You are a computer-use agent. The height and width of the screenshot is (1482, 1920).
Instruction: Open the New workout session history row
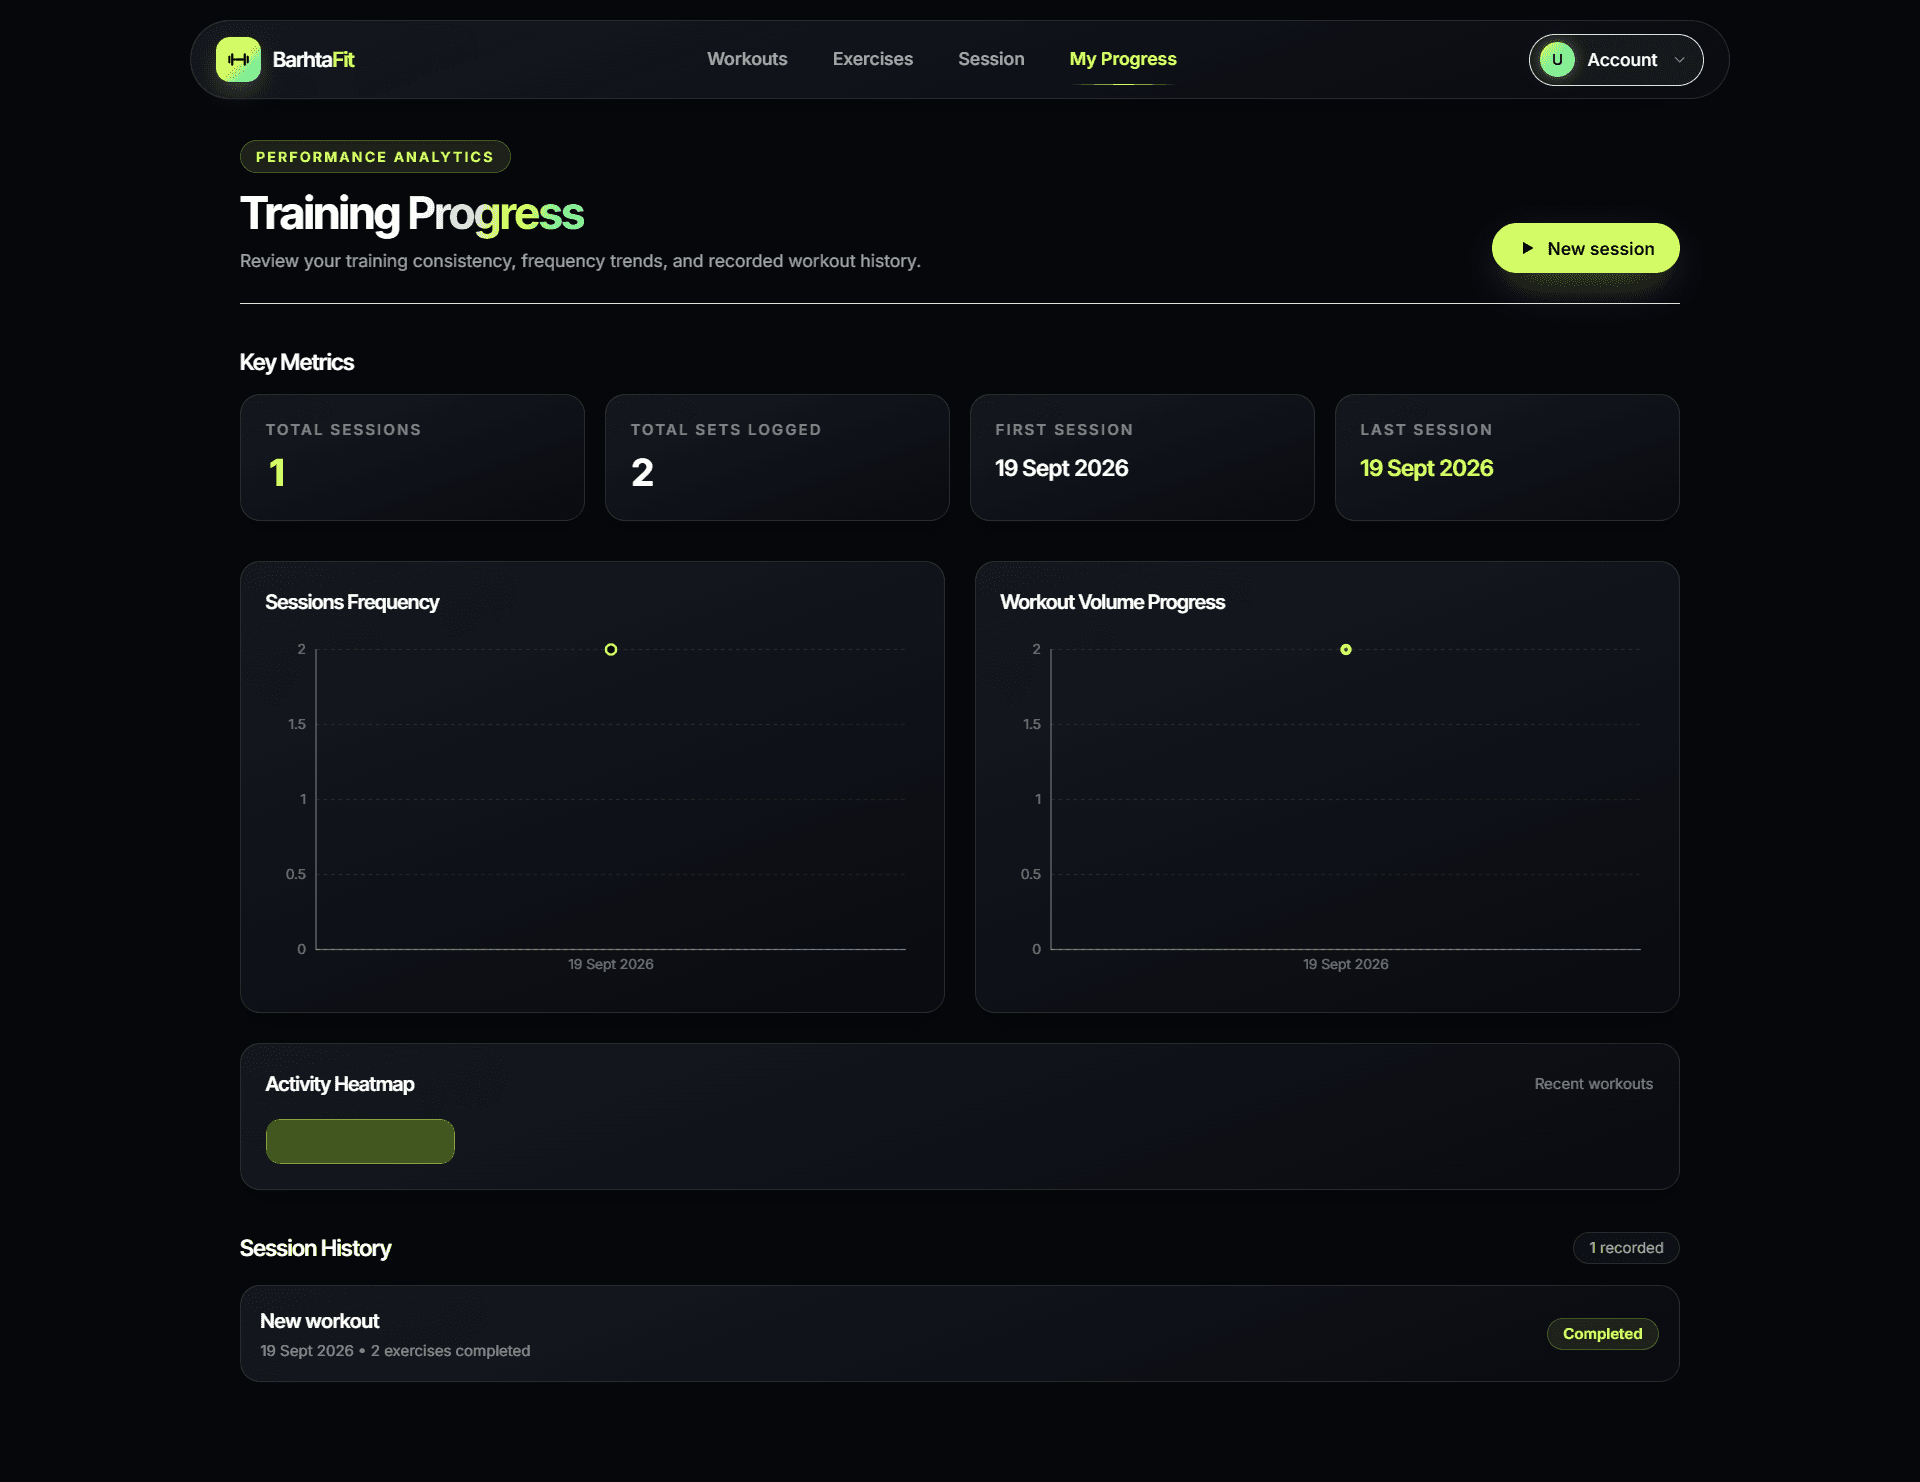pyautogui.click(x=959, y=1333)
